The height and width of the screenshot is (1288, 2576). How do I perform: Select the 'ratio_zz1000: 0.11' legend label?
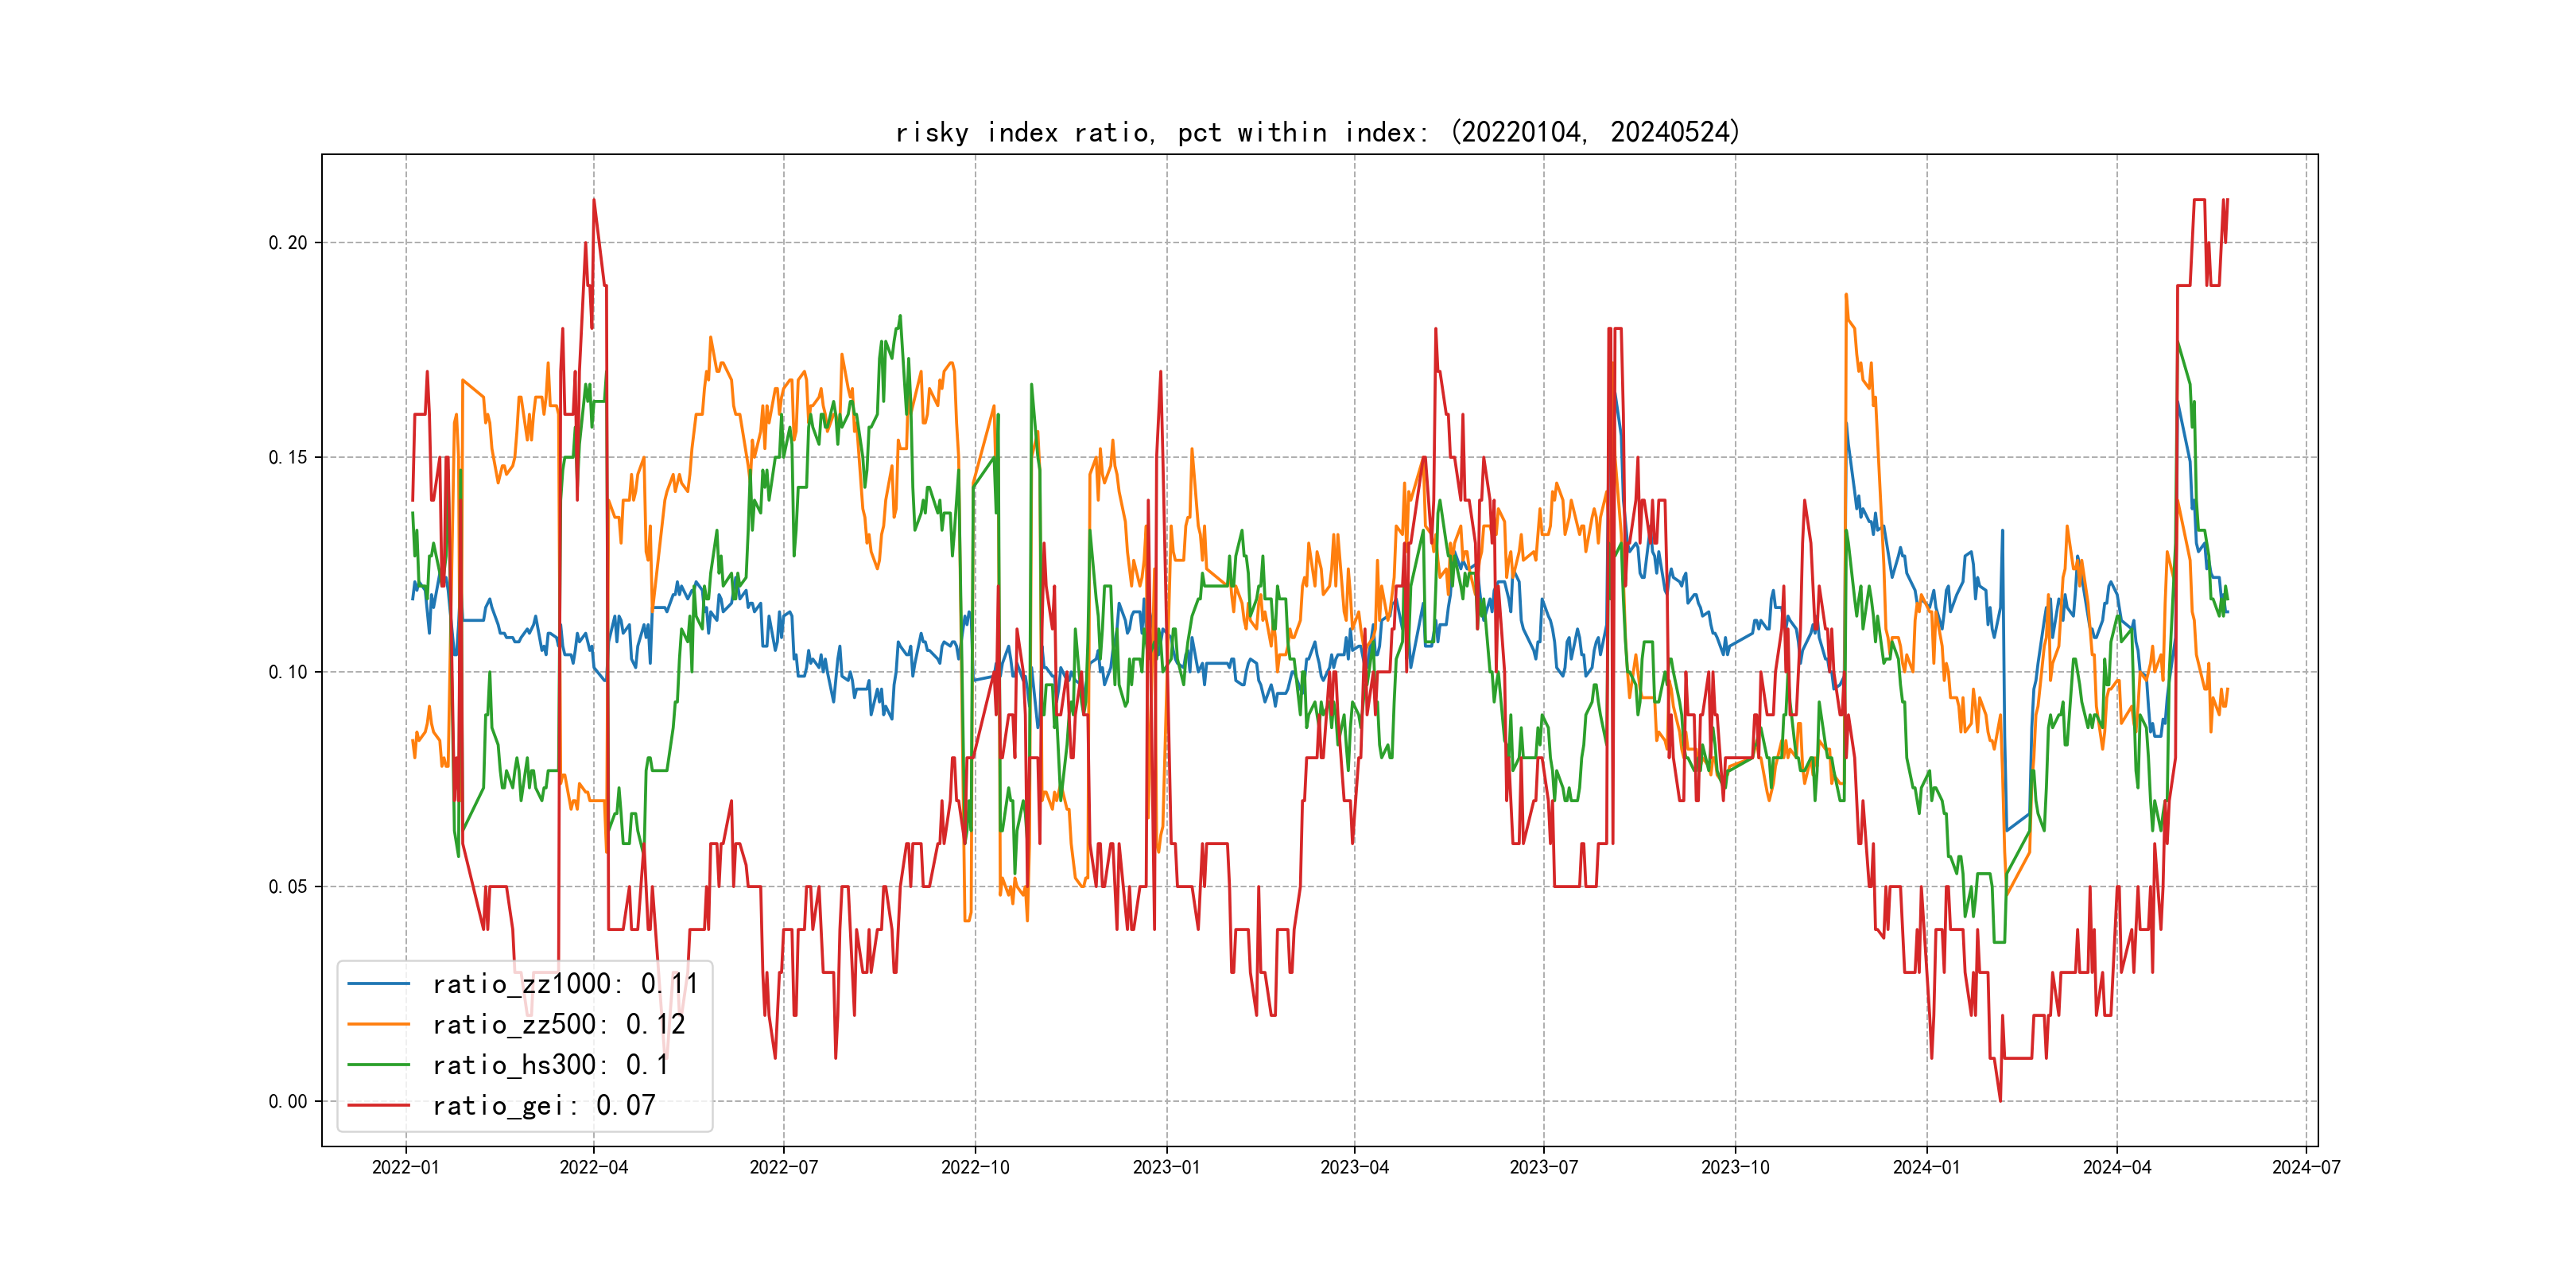tap(565, 984)
